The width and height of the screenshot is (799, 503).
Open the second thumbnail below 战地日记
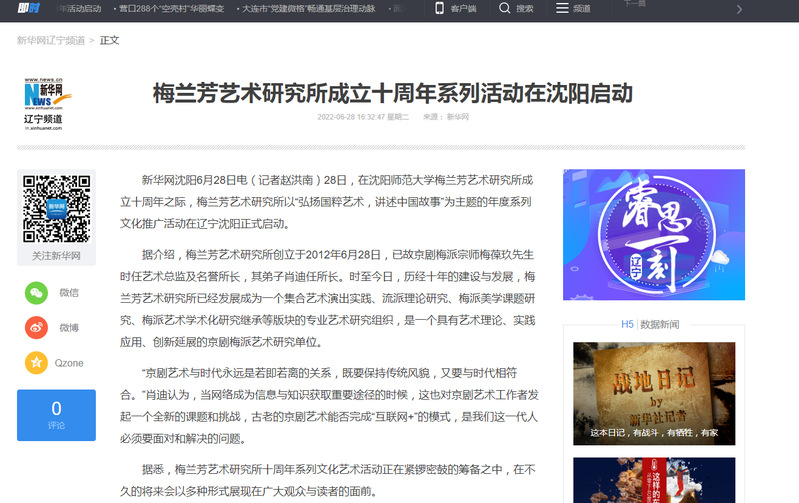click(654, 480)
